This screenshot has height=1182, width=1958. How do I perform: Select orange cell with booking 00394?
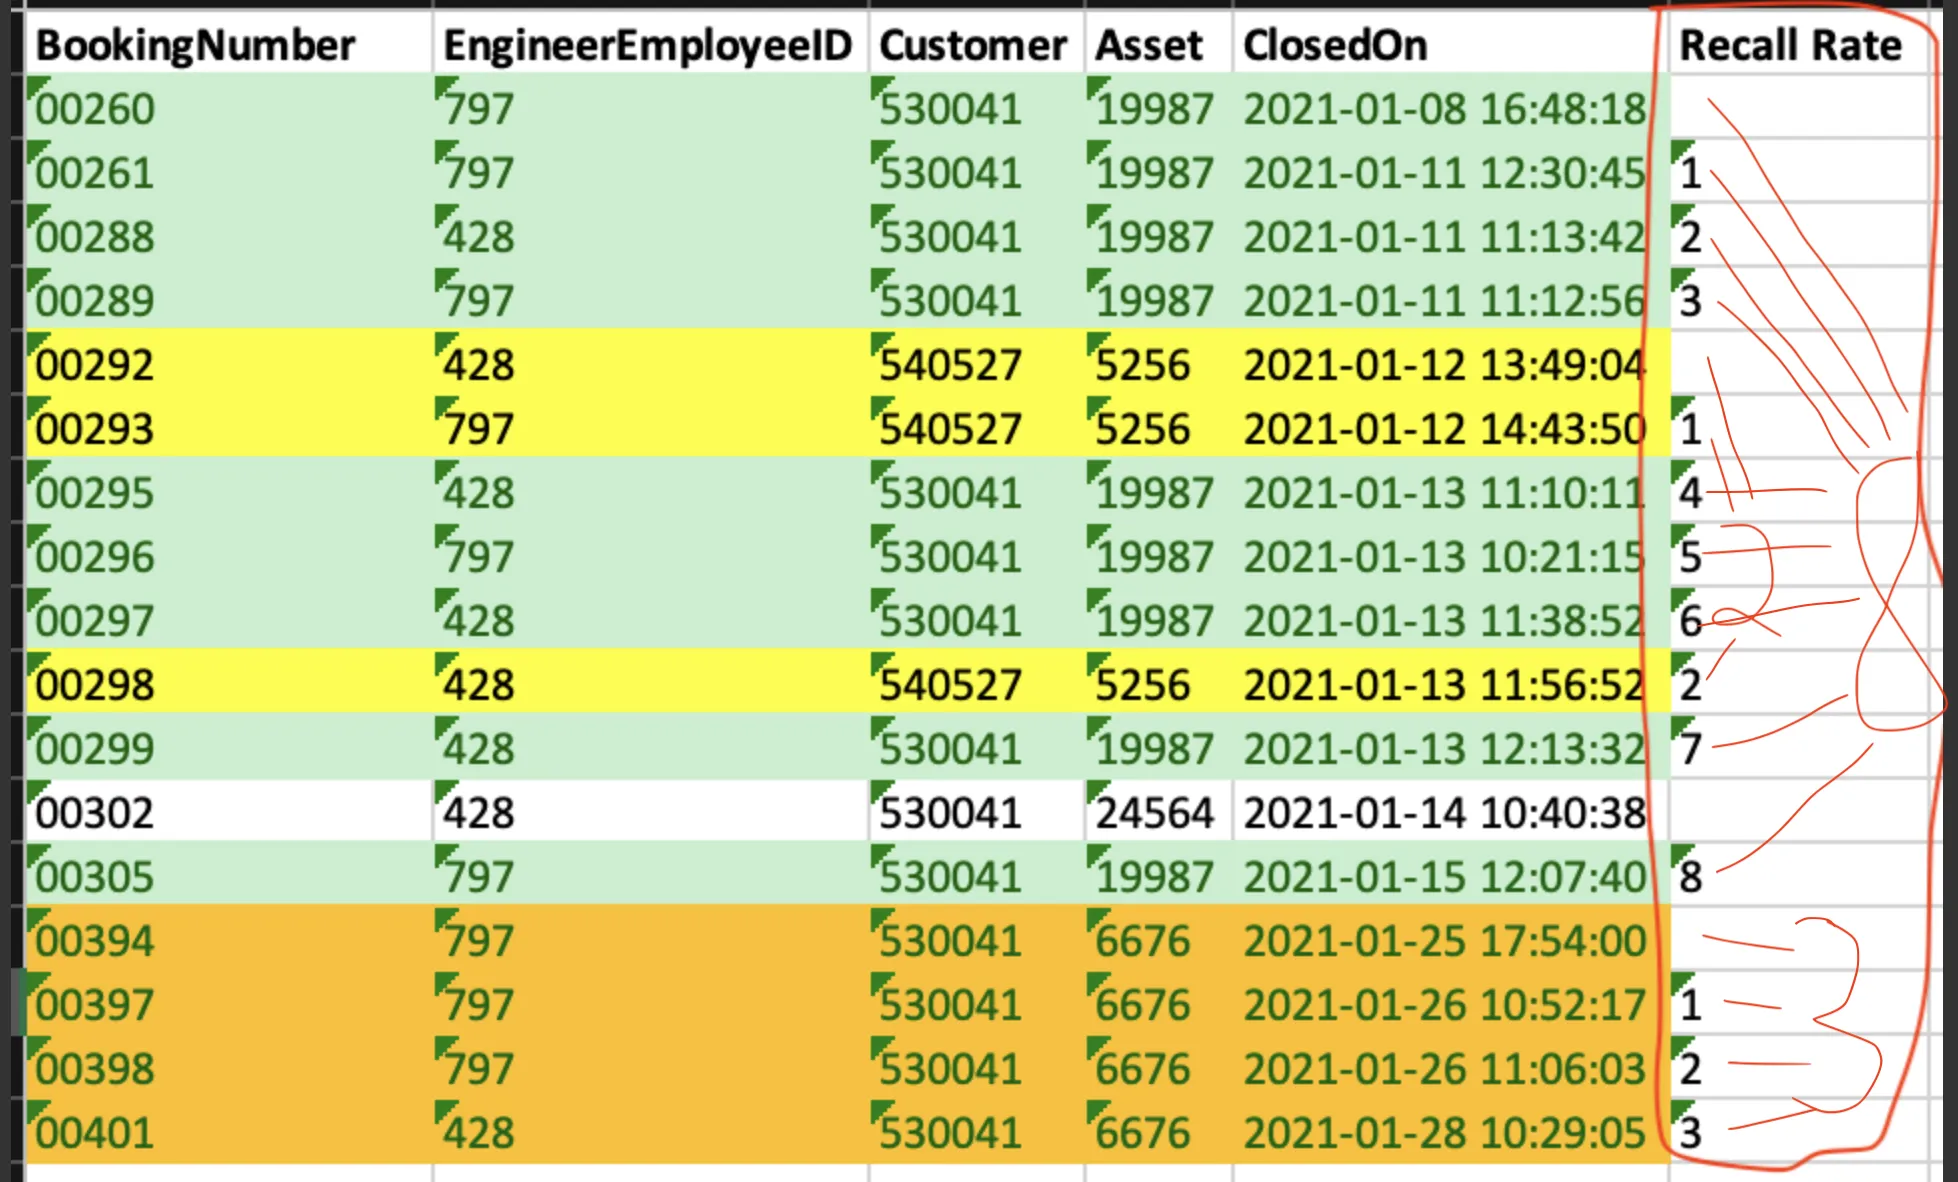(96, 940)
